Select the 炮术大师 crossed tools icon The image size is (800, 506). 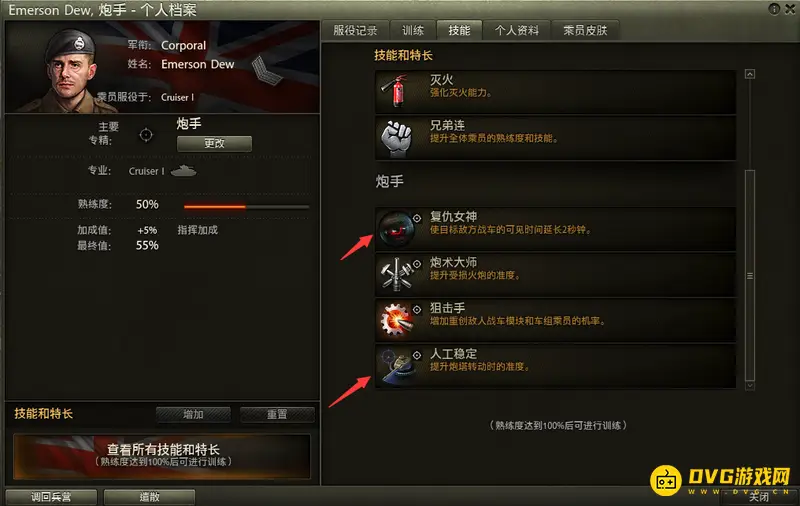click(396, 275)
